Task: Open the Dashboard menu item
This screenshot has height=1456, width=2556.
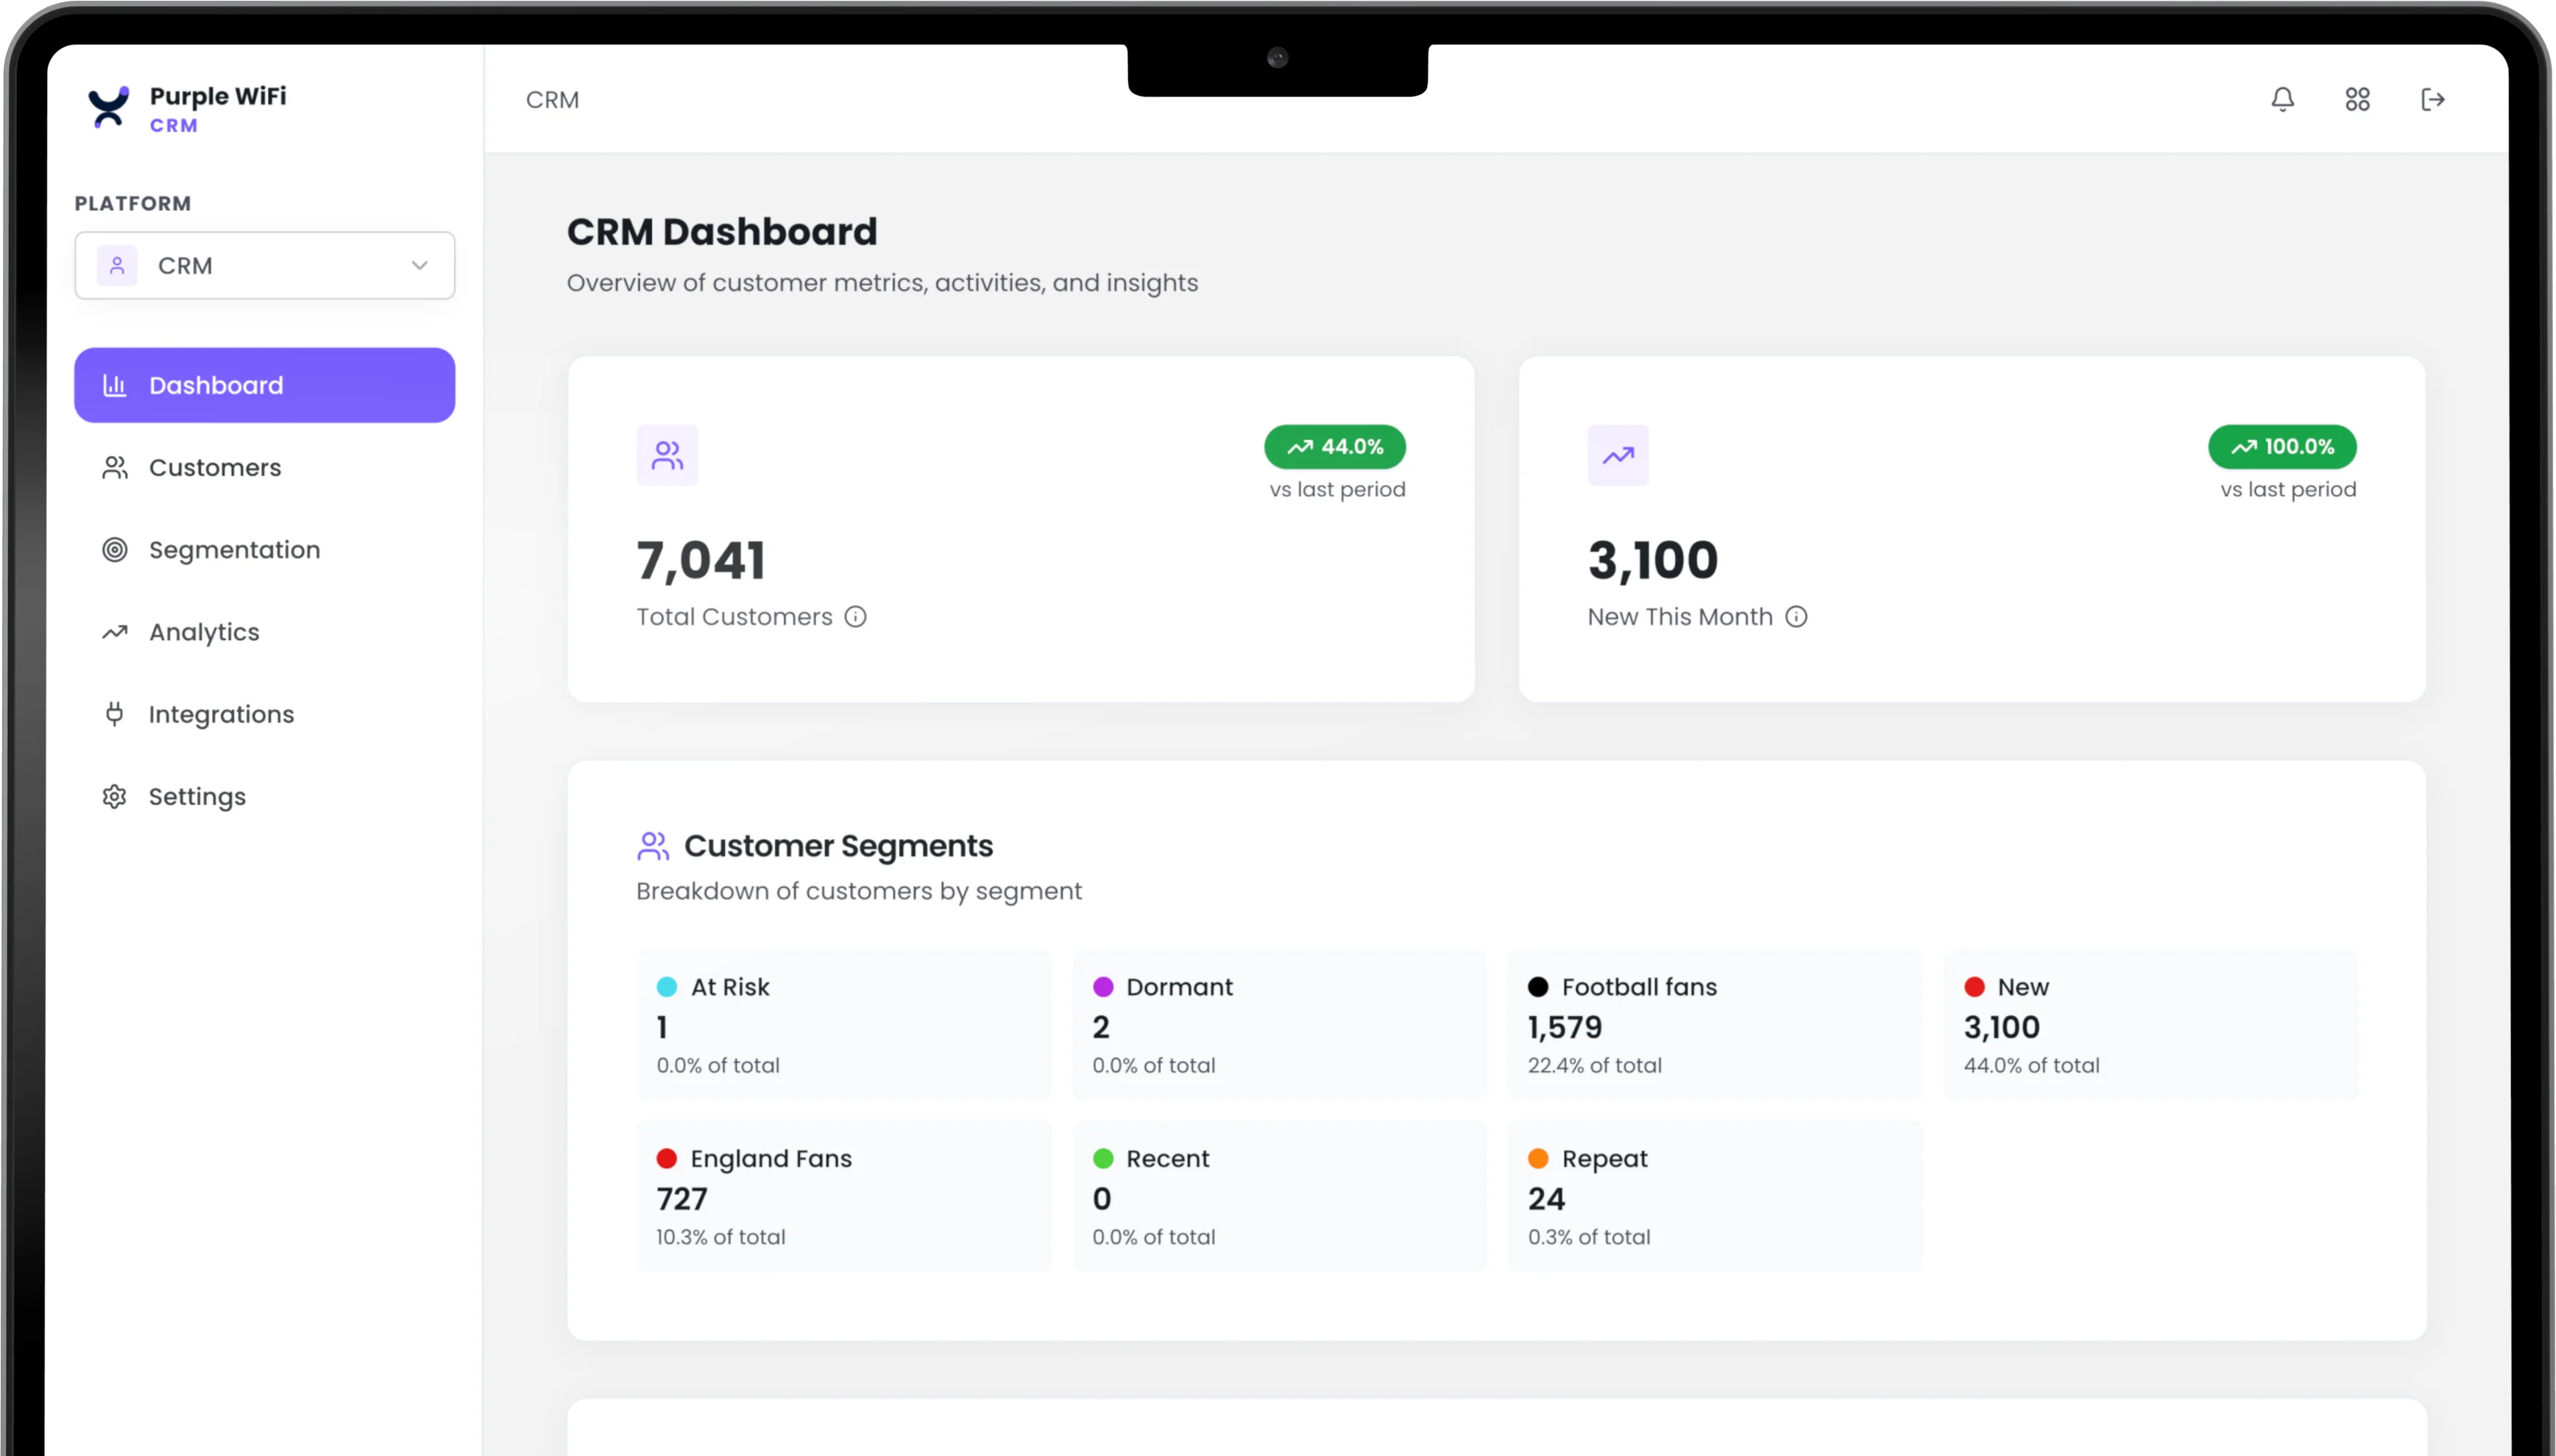Action: pos(264,385)
